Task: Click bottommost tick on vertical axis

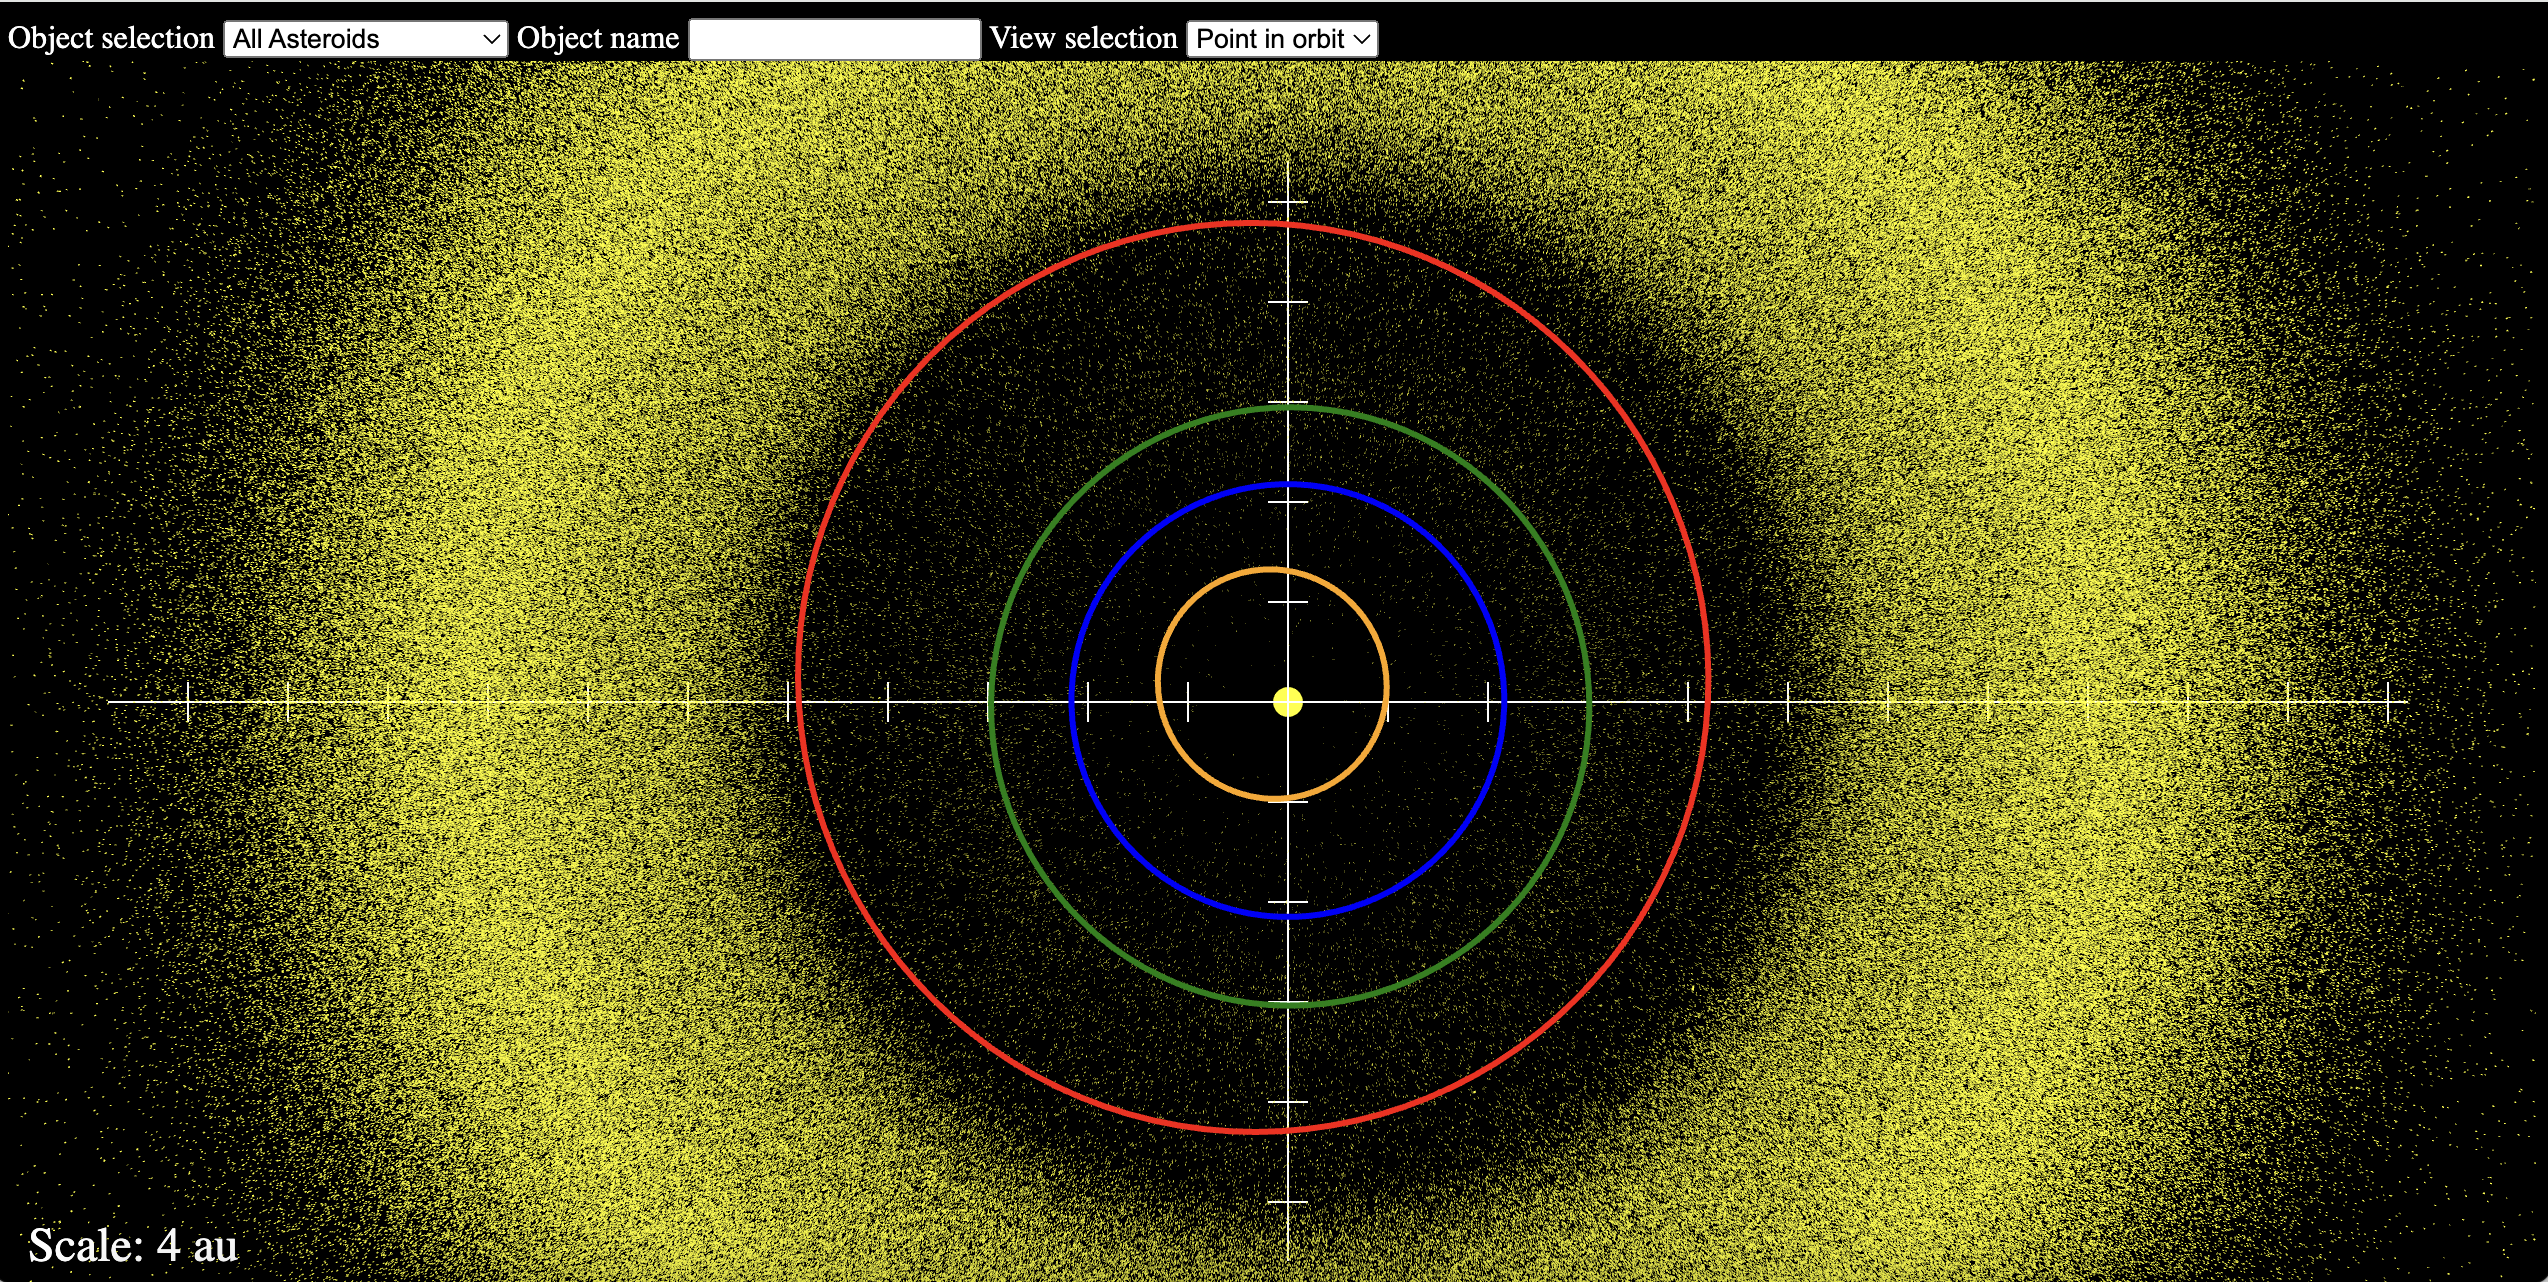Action: (x=1288, y=1202)
